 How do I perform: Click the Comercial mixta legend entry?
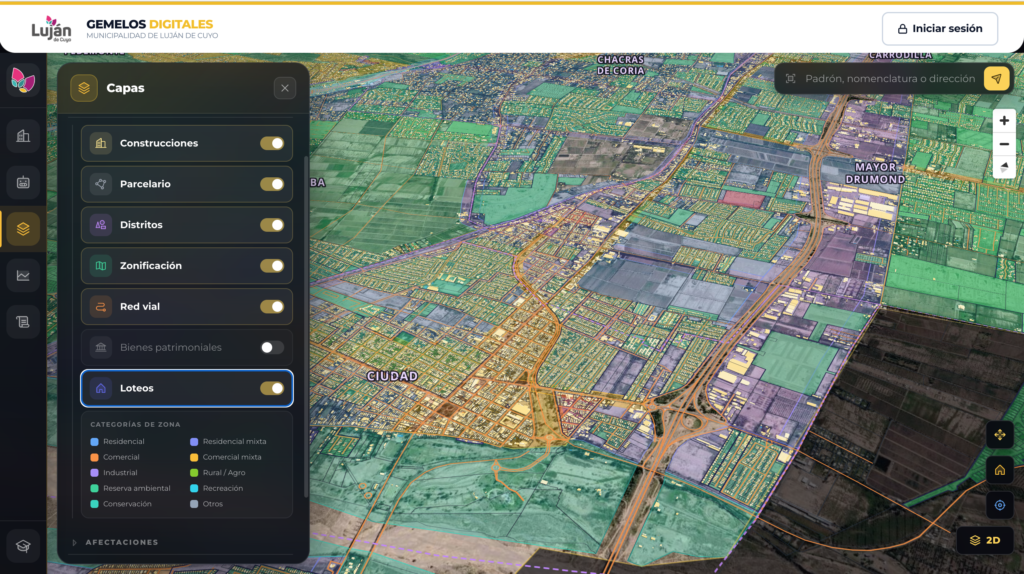tap(226, 457)
